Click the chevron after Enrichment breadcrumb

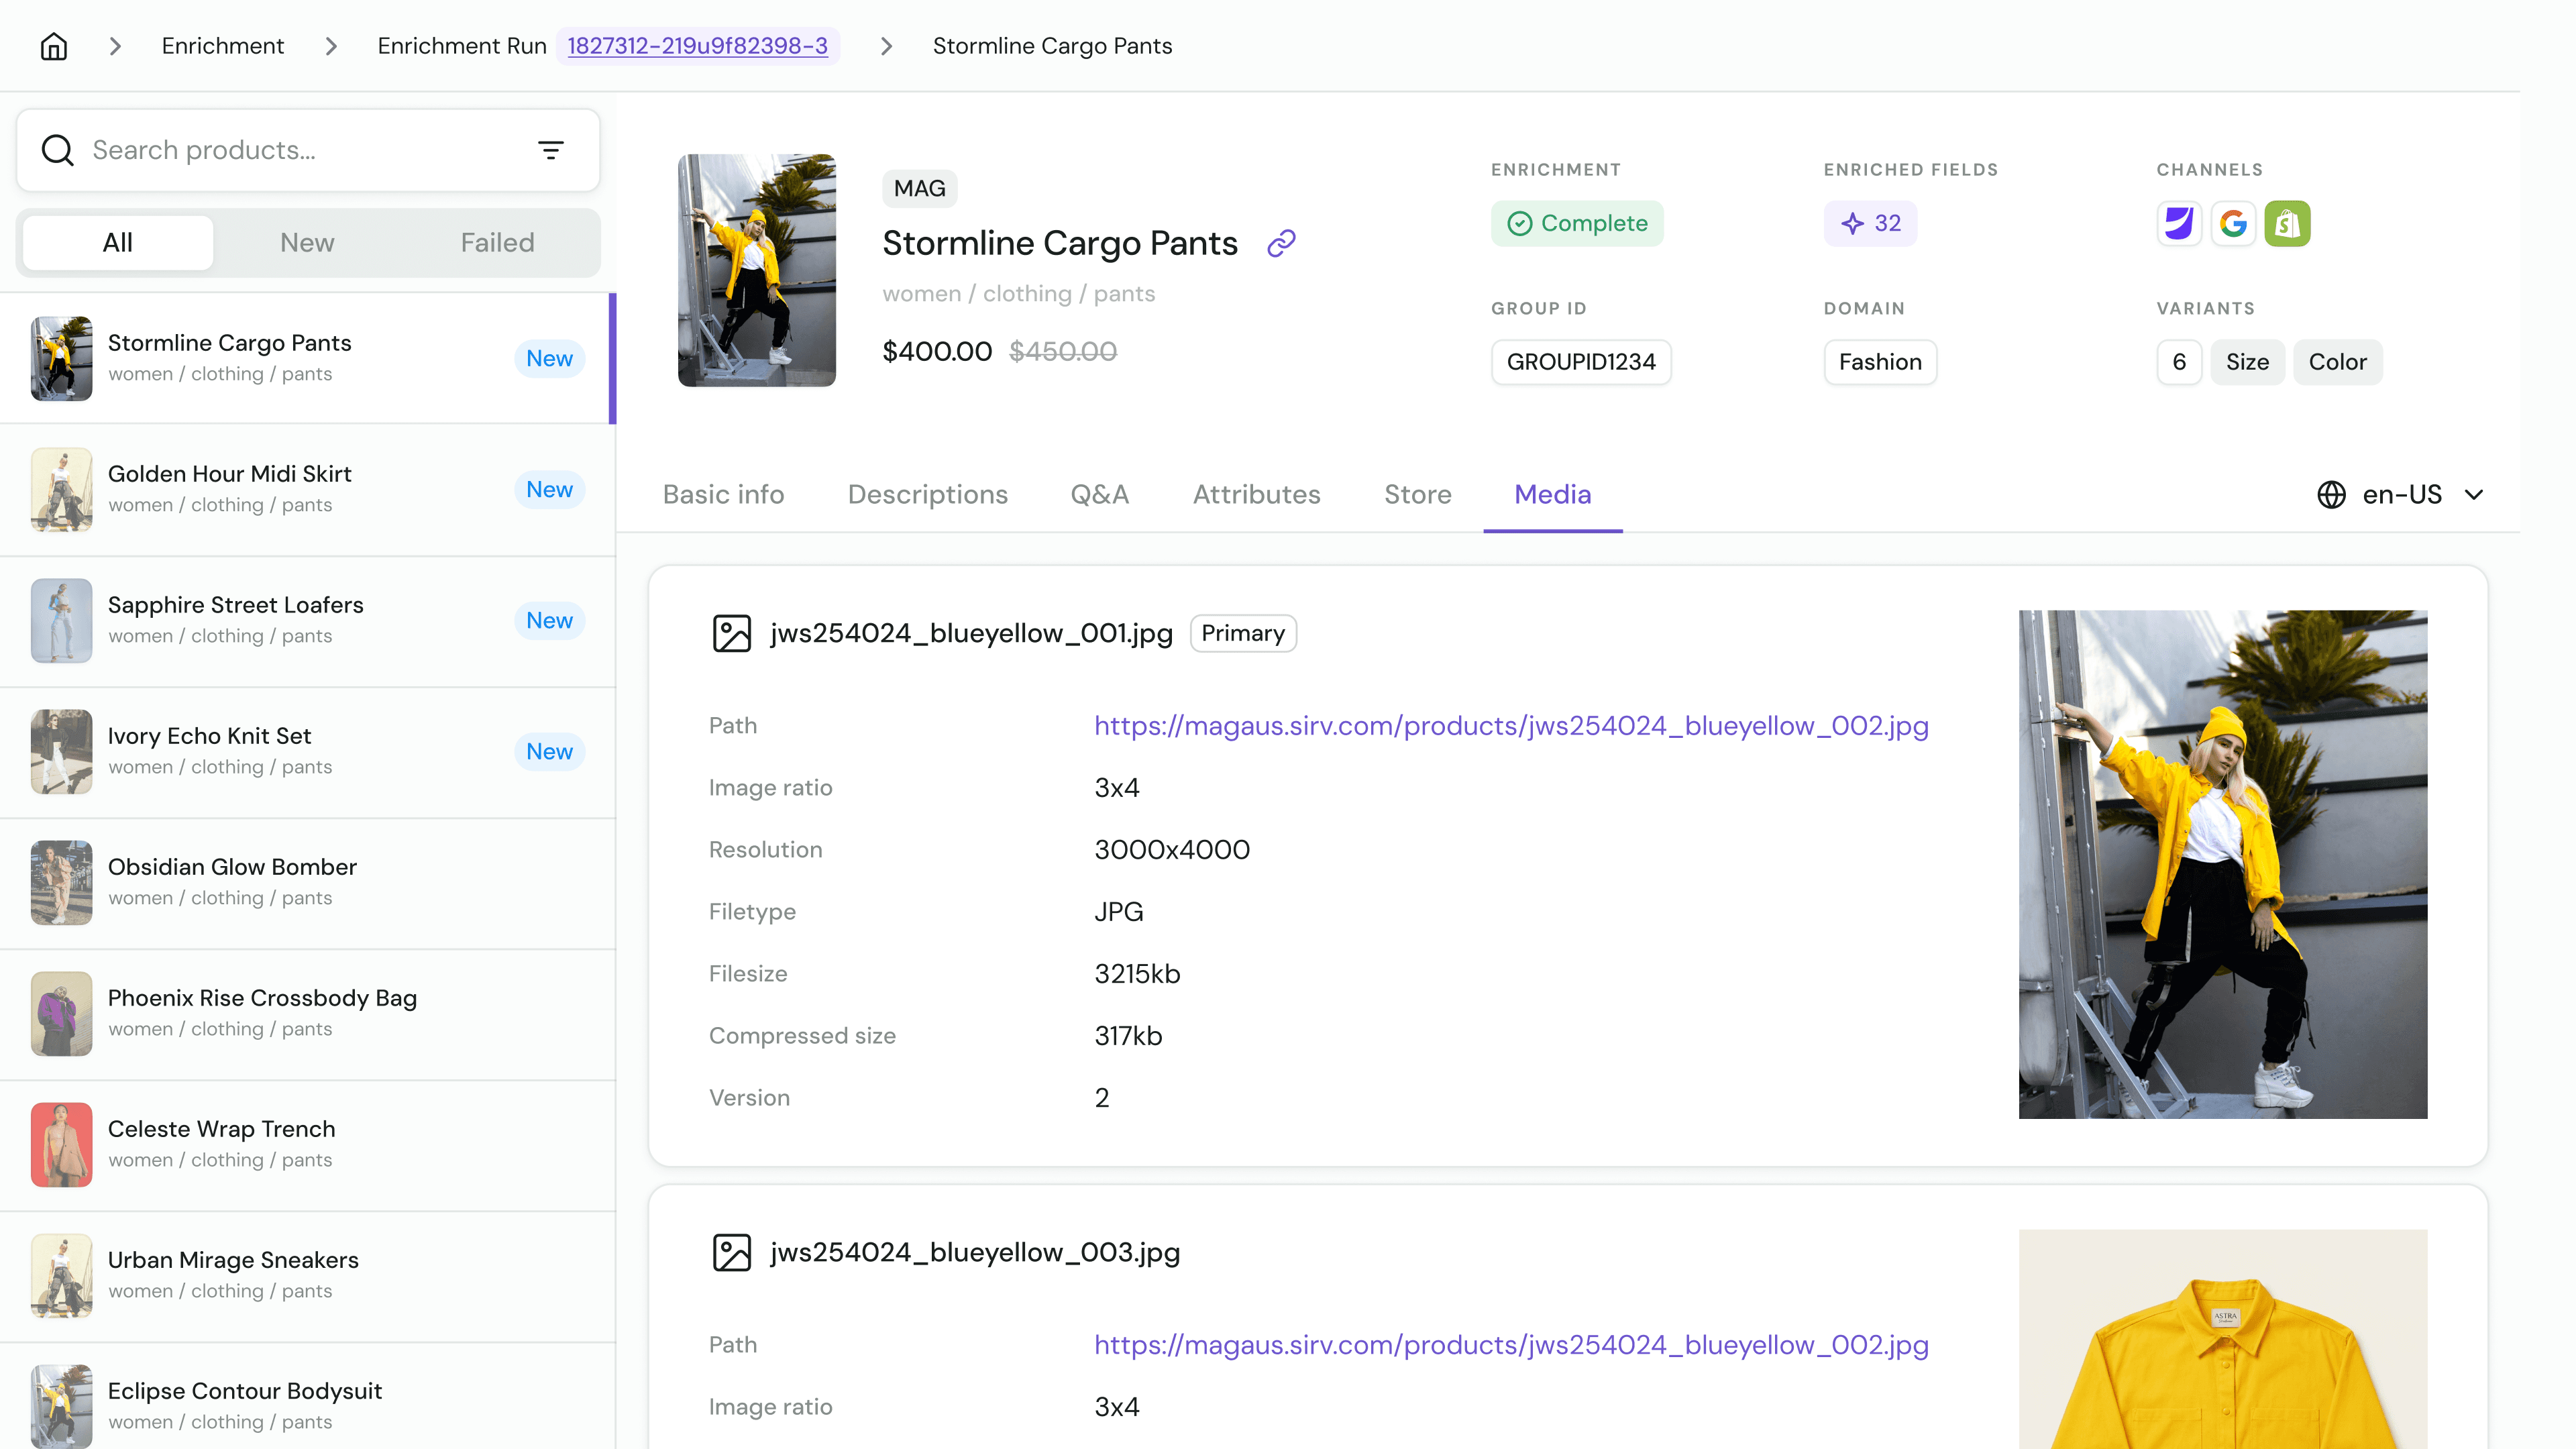click(331, 46)
